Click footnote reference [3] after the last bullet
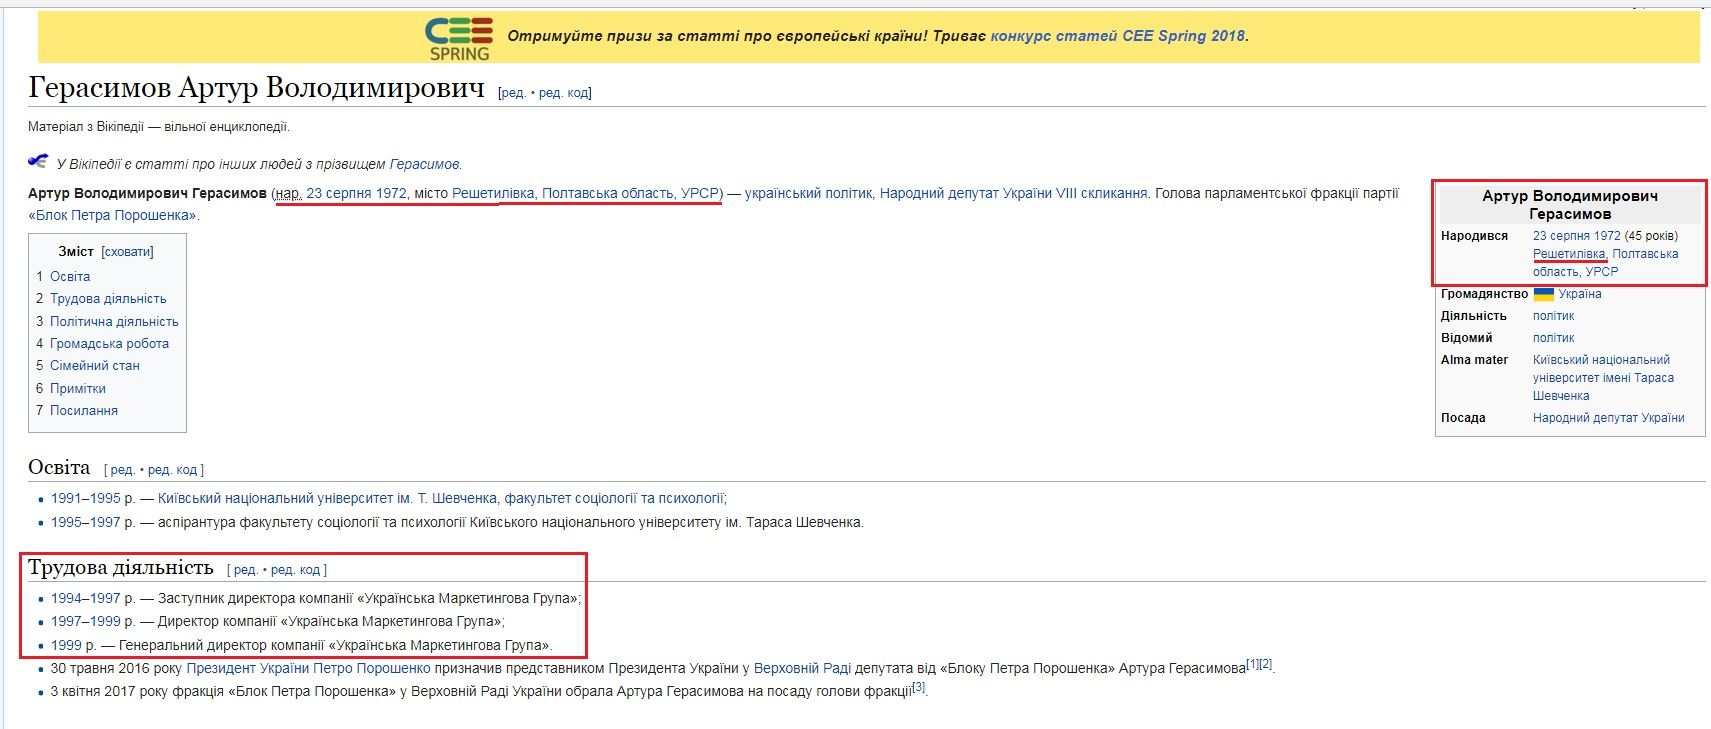 [918, 688]
